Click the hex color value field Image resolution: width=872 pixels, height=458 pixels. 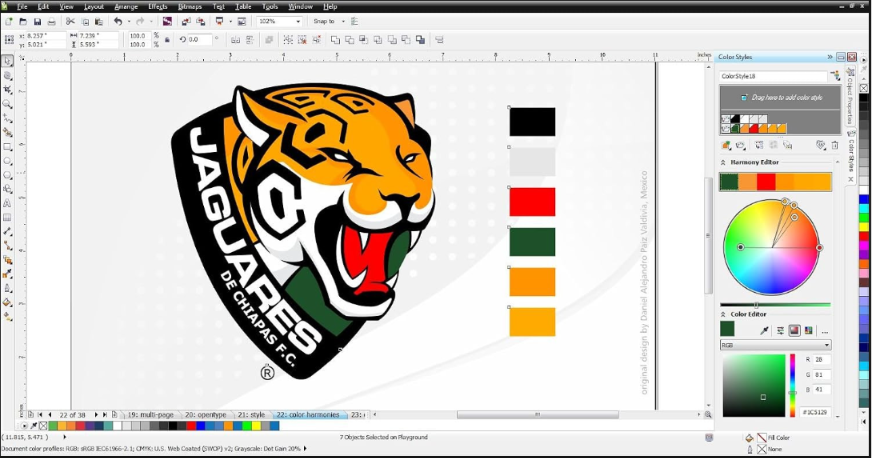click(815, 412)
